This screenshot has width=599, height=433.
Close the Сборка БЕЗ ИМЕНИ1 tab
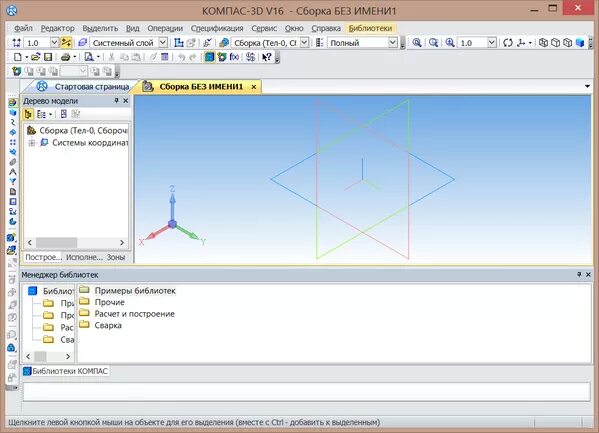coord(254,87)
